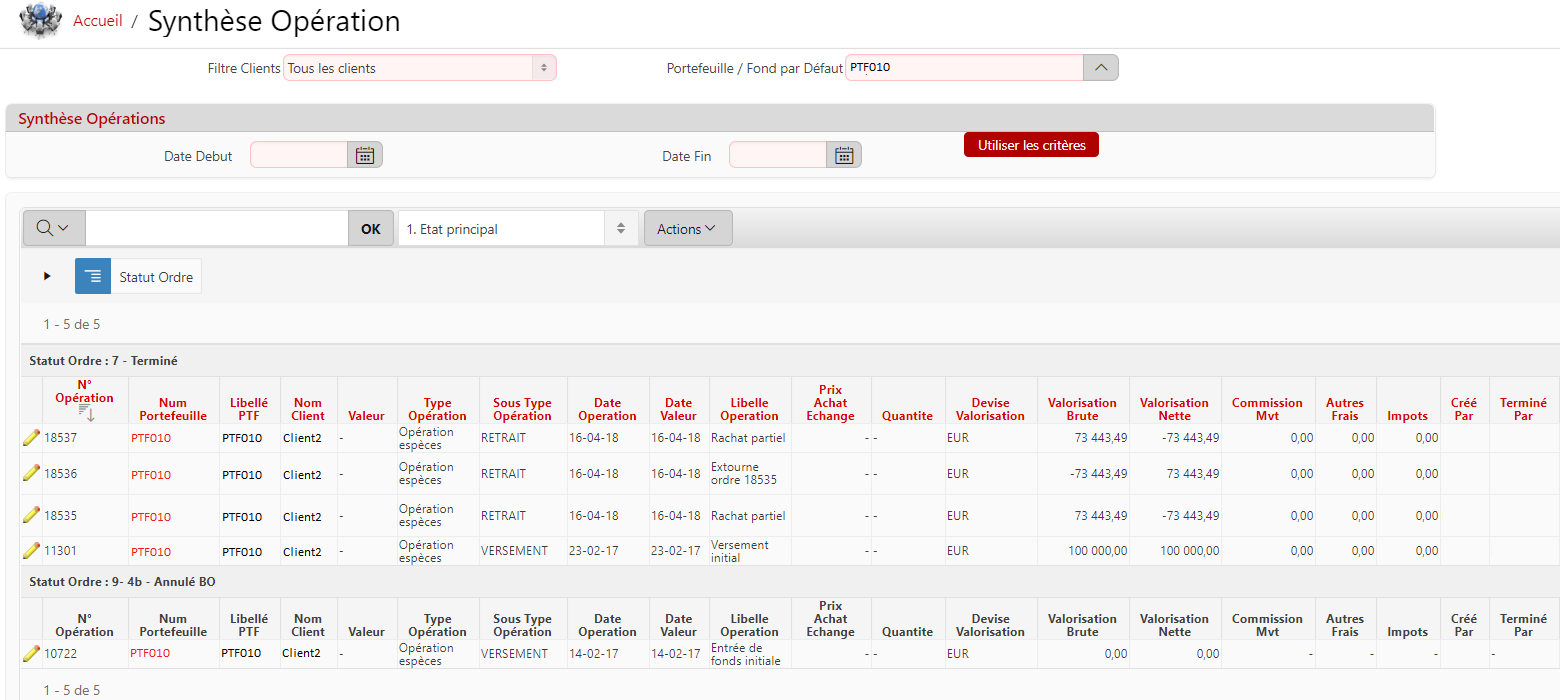Viewport: 1560px width, 700px height.
Task: Click the edit pencil for operation 18537
Action: pos(31,437)
